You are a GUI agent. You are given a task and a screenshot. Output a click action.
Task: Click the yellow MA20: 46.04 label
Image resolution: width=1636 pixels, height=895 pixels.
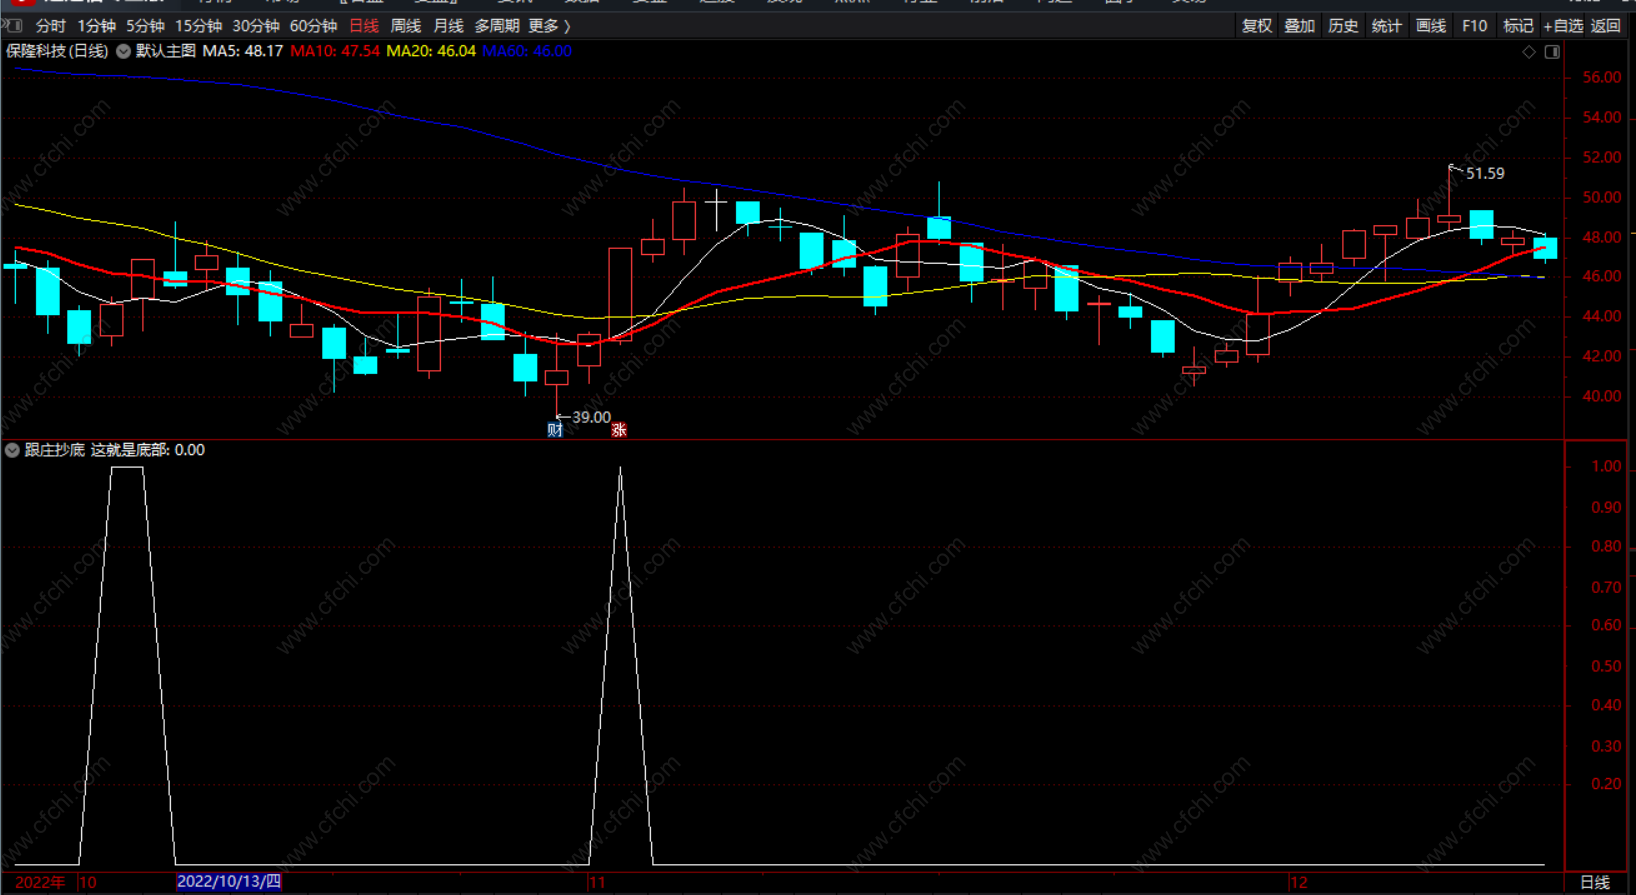[431, 51]
